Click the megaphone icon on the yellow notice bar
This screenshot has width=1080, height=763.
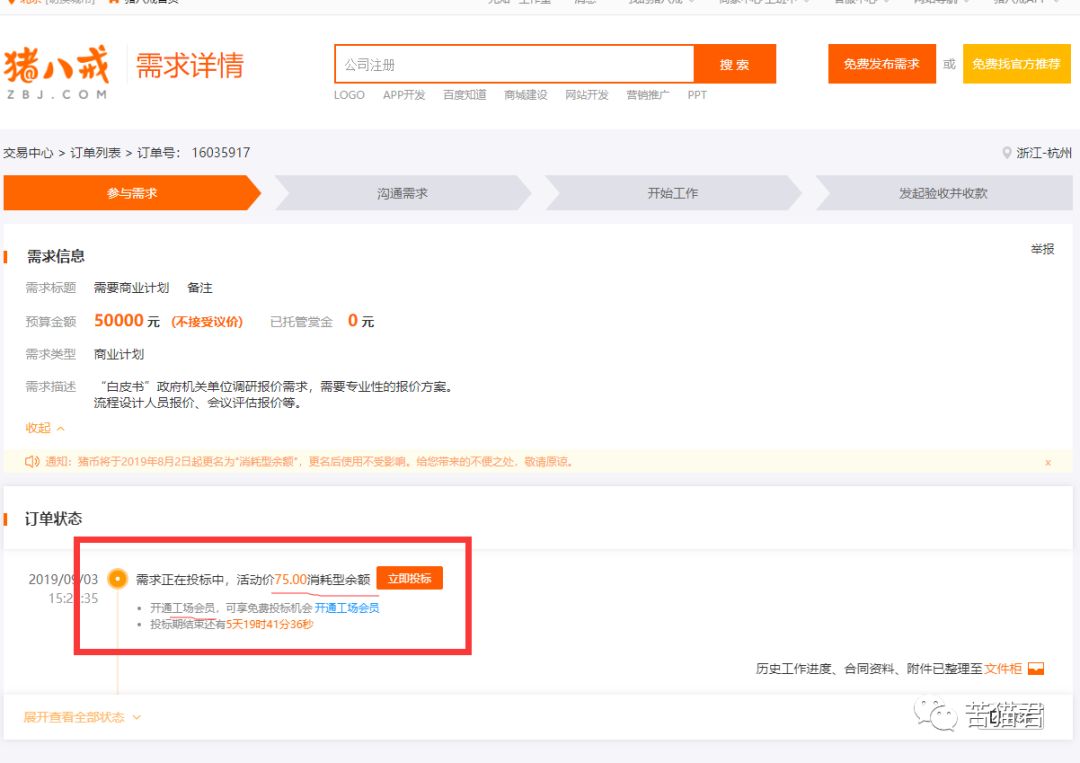30,462
